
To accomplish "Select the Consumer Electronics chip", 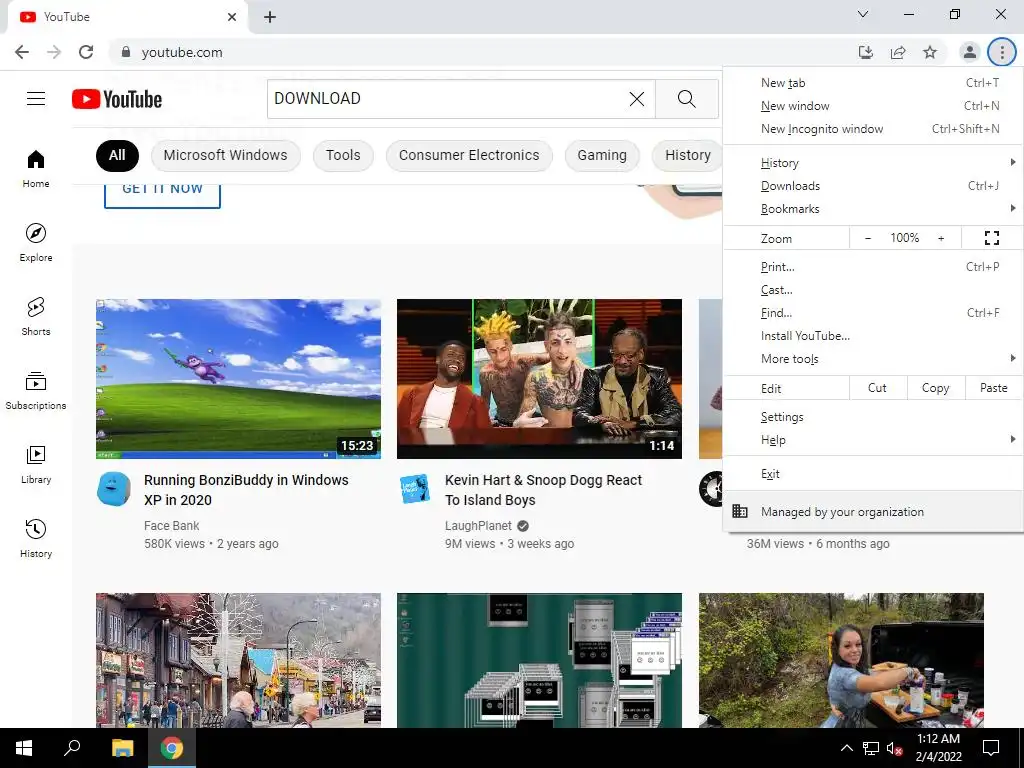I will point(469,155).
